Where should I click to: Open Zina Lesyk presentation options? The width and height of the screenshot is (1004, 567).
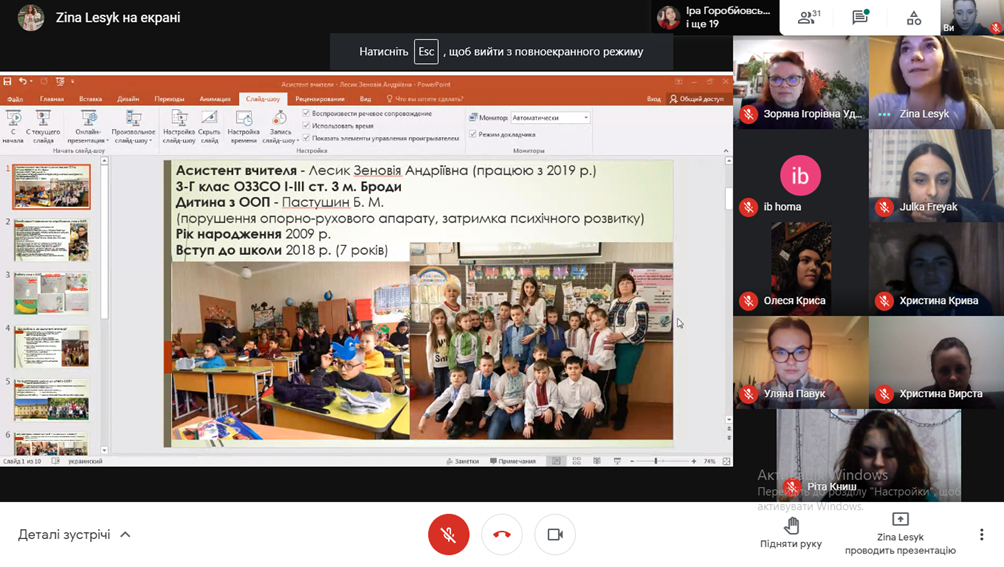pyautogui.click(x=900, y=534)
